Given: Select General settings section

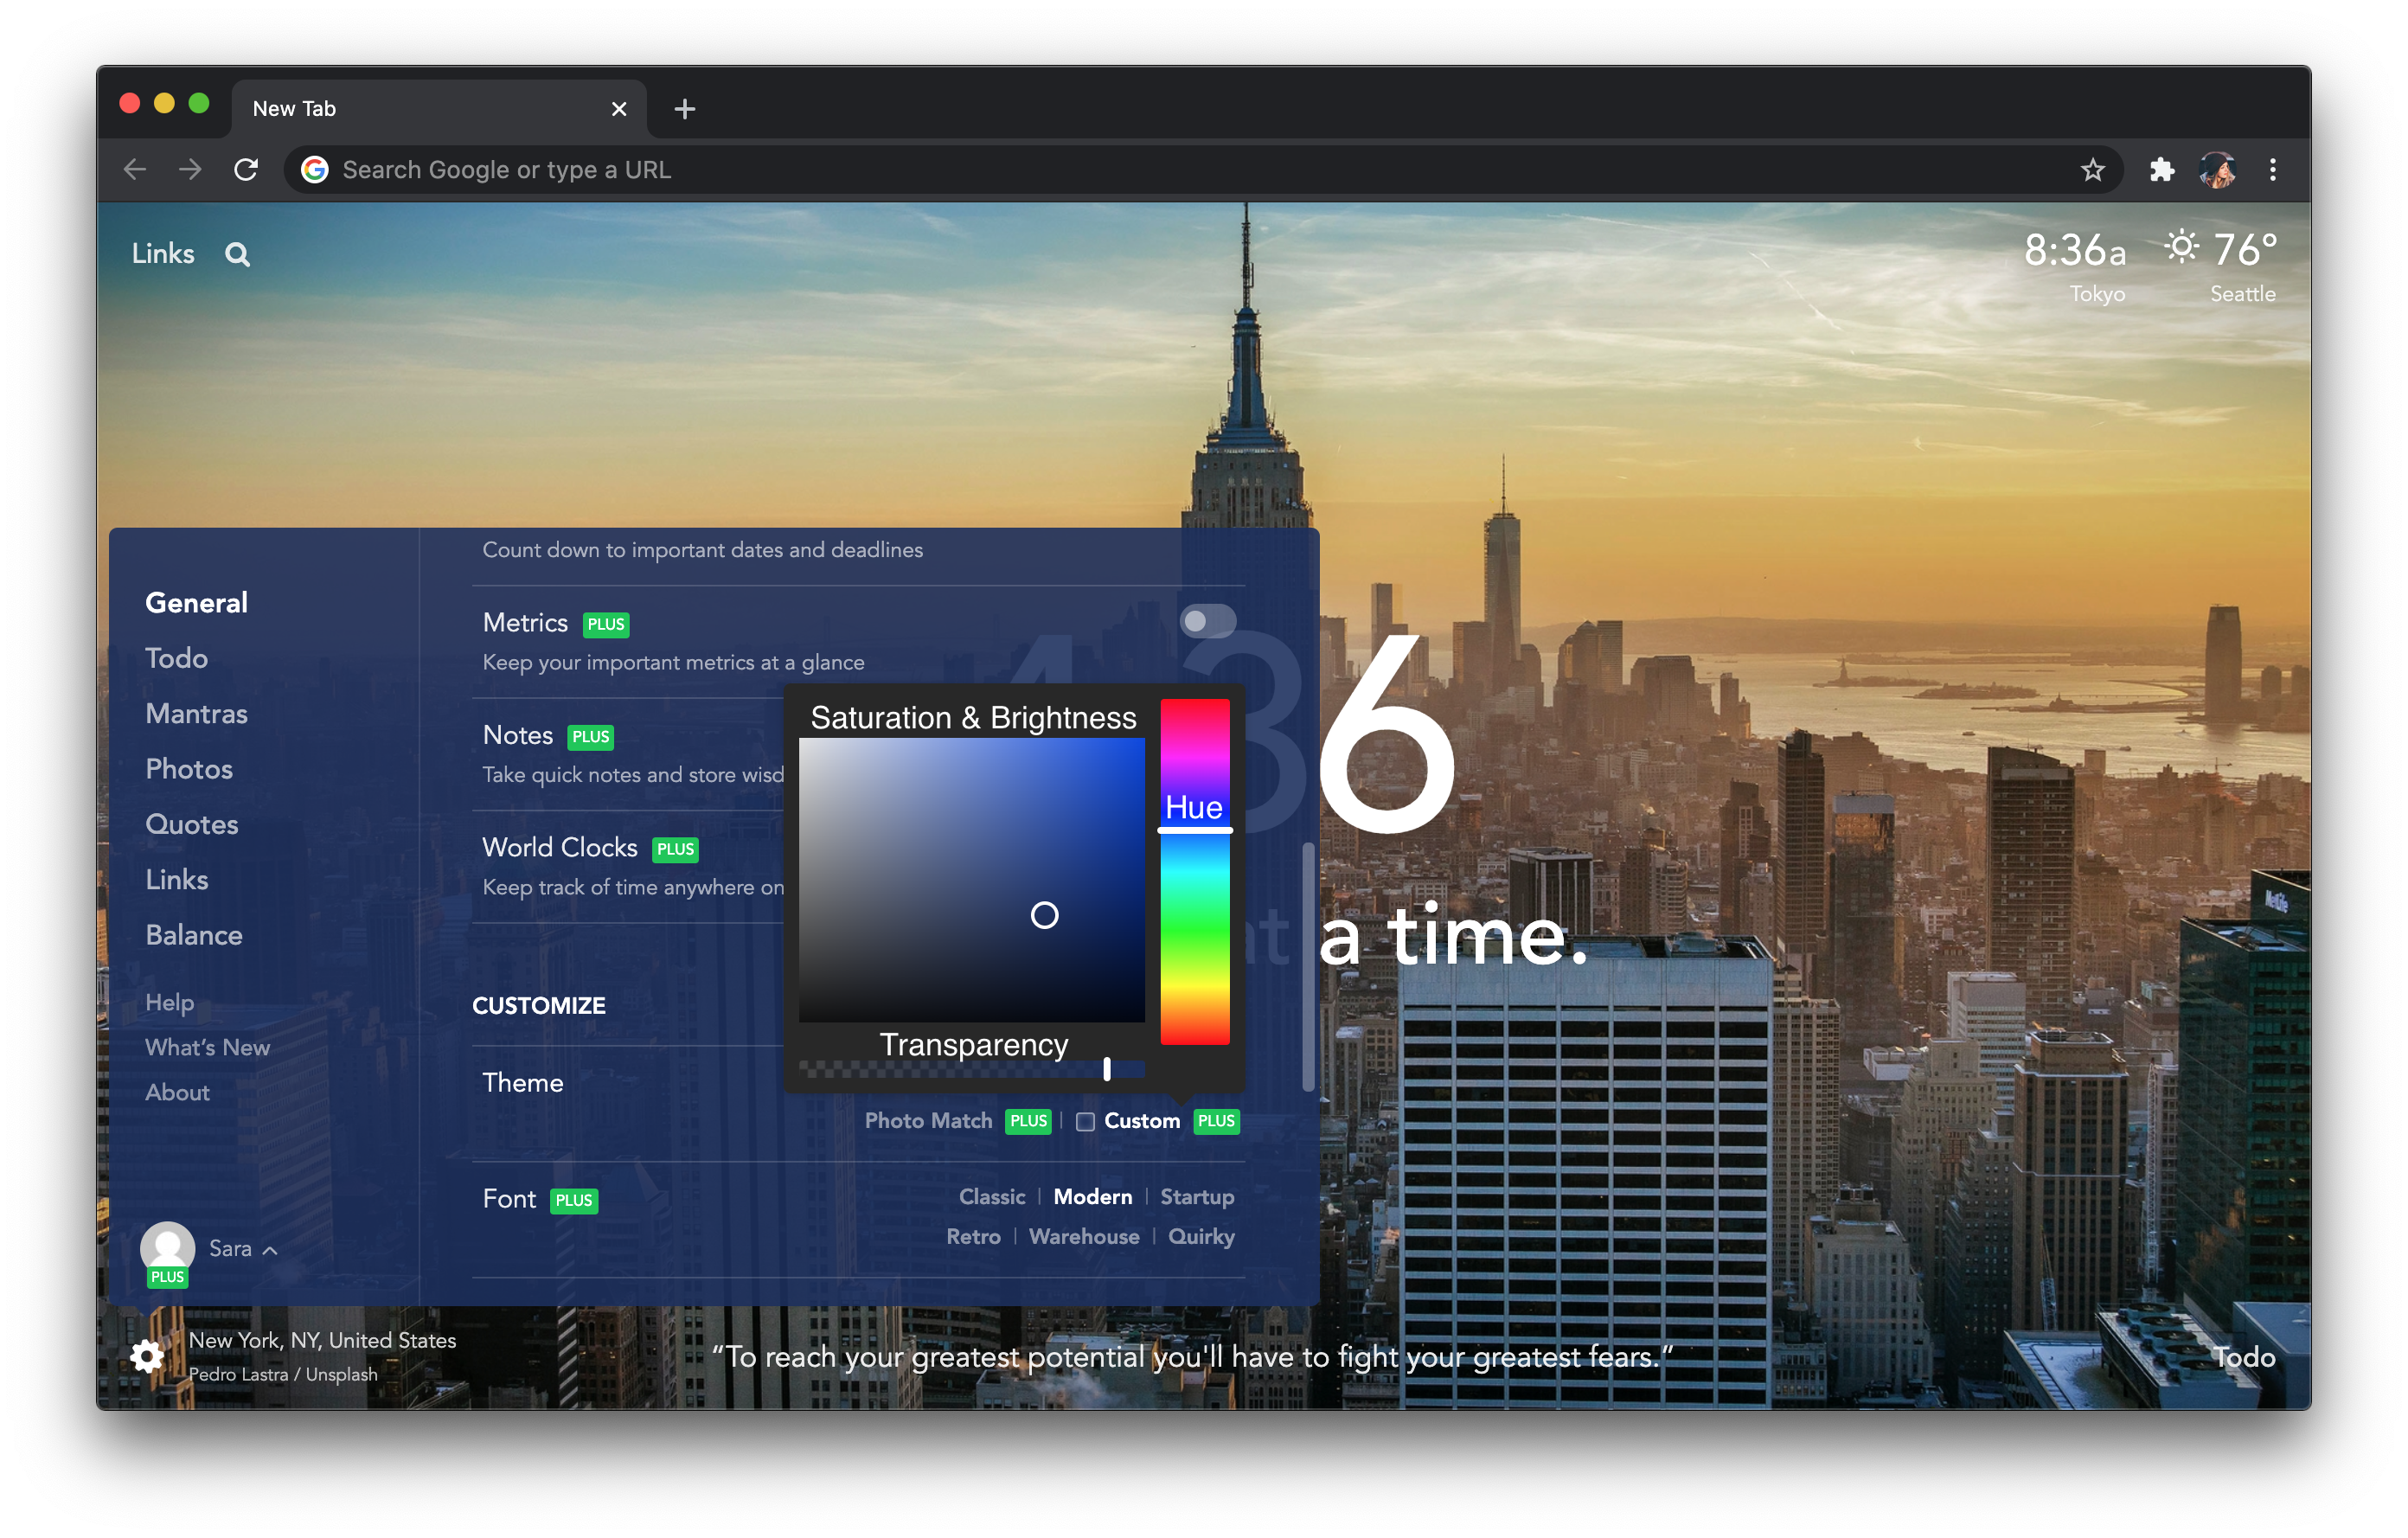Looking at the screenshot, I should point(196,603).
